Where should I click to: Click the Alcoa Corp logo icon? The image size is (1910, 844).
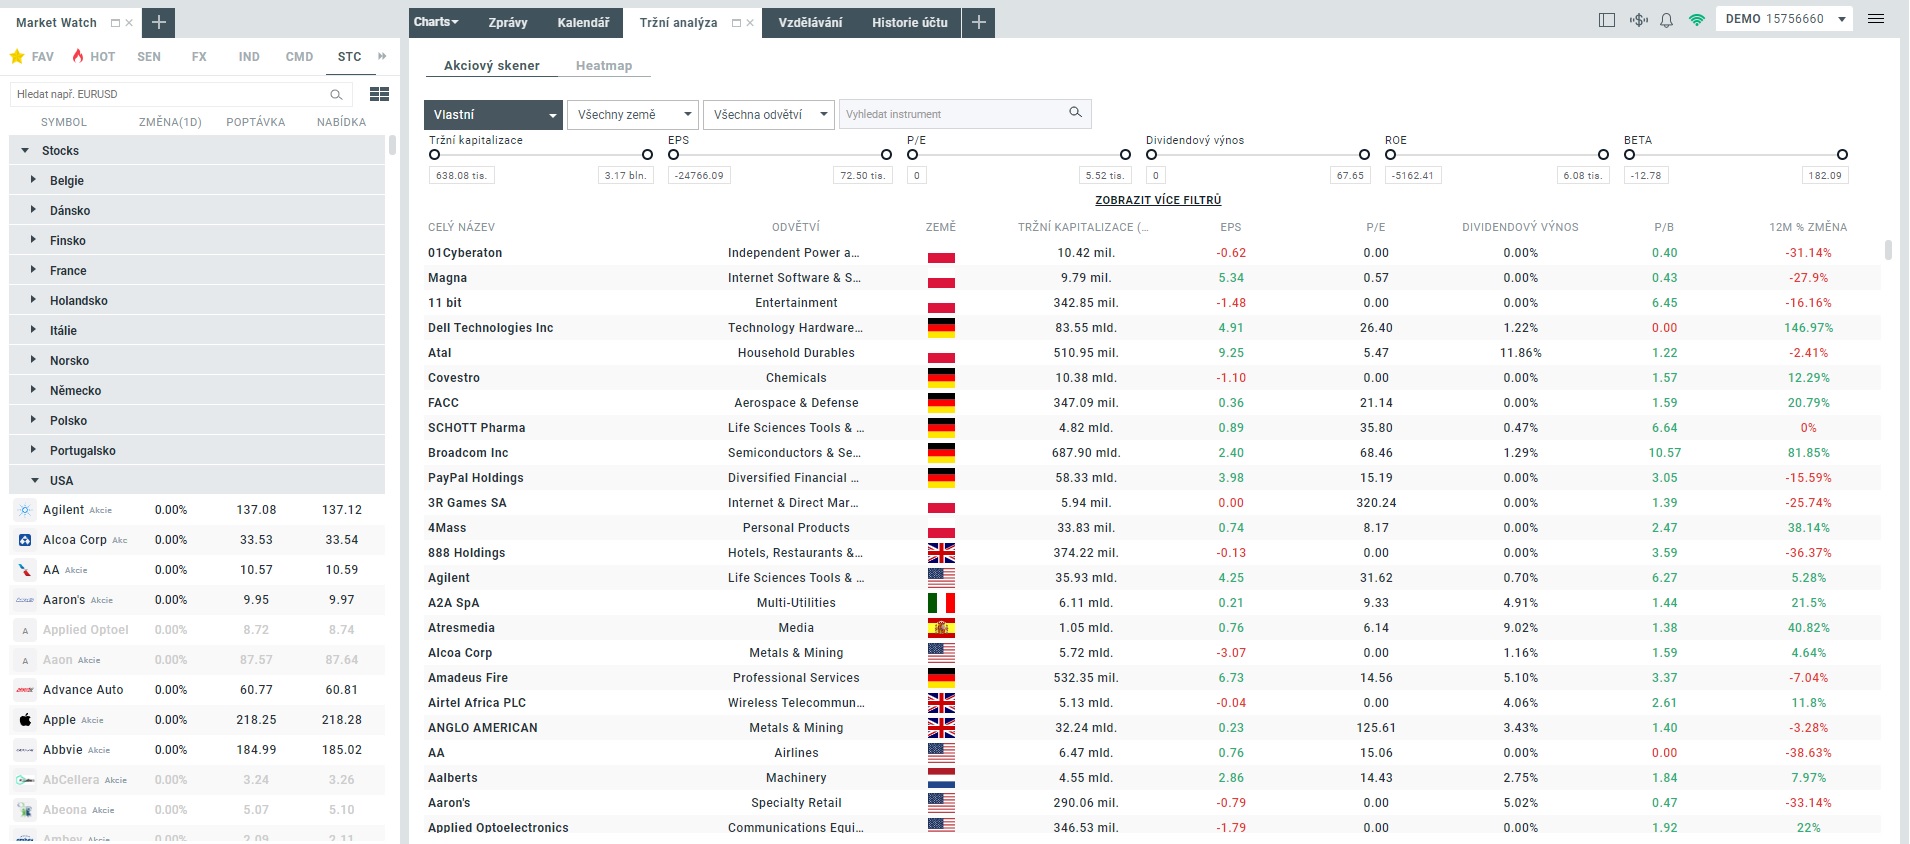click(x=25, y=540)
